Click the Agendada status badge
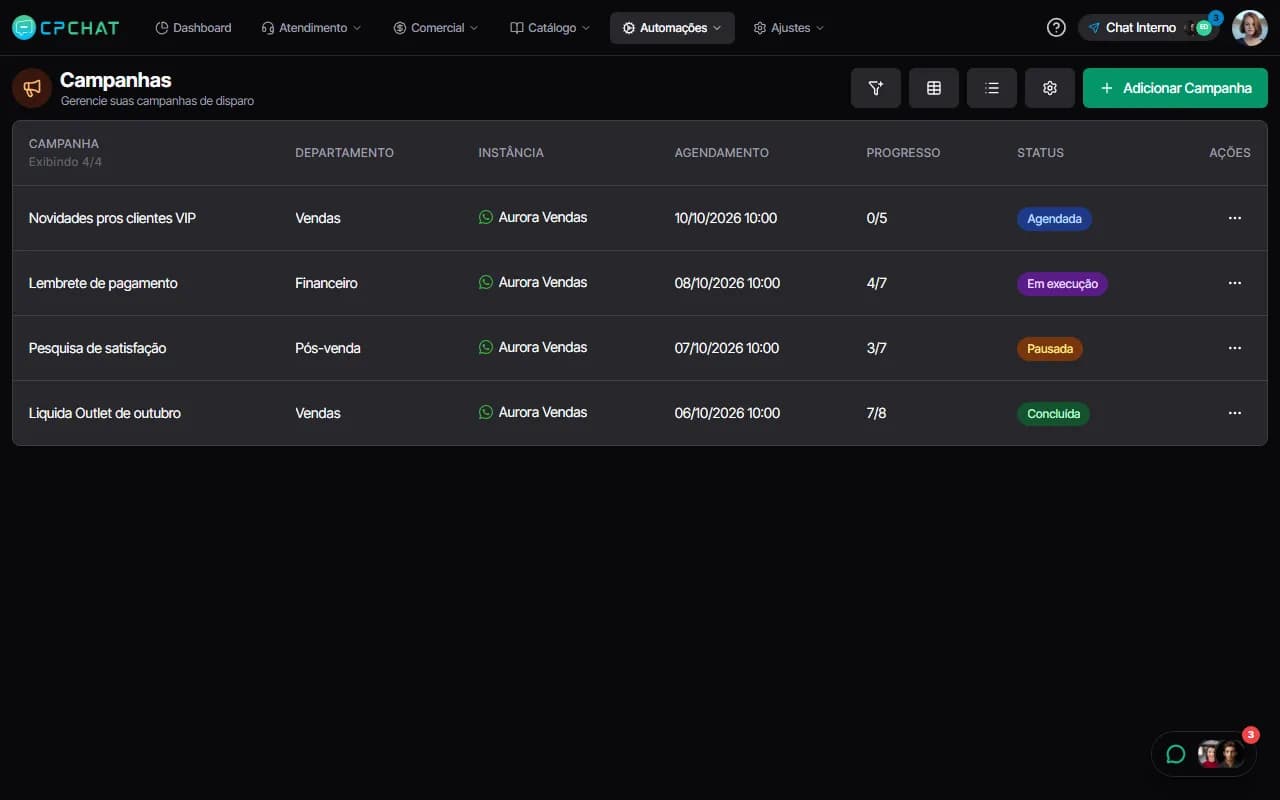The image size is (1280, 800). [x=1054, y=219]
